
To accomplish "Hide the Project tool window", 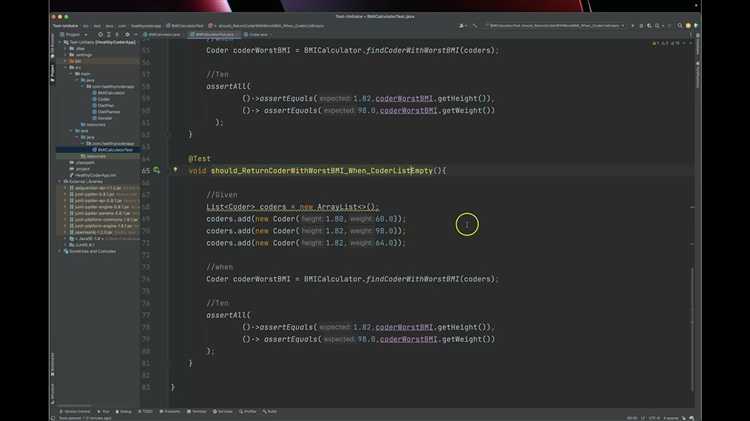I will 135,34.
